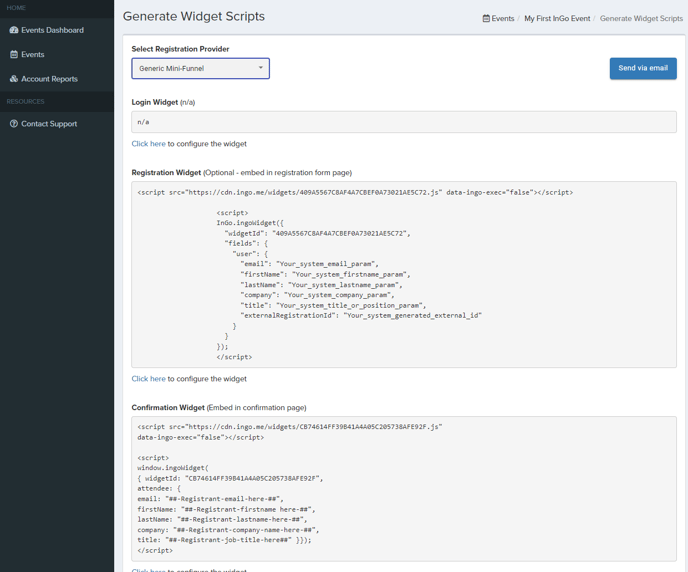The image size is (688, 572).
Task: Click the Confirmation Widget heading text
Action: (168, 408)
